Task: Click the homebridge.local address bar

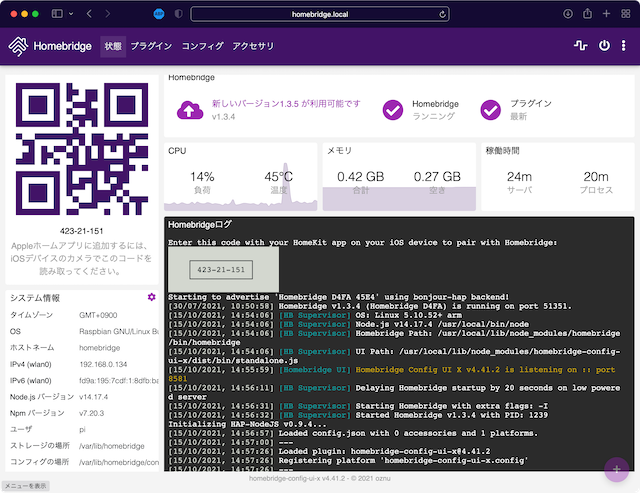Action: (320, 14)
